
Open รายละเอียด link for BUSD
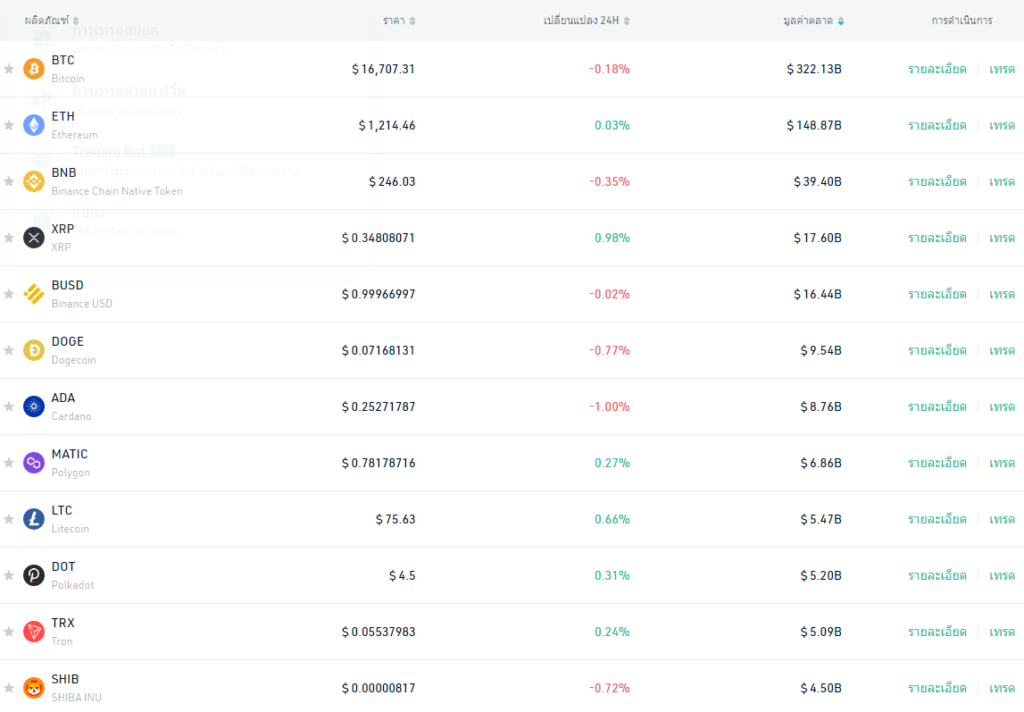(937, 294)
